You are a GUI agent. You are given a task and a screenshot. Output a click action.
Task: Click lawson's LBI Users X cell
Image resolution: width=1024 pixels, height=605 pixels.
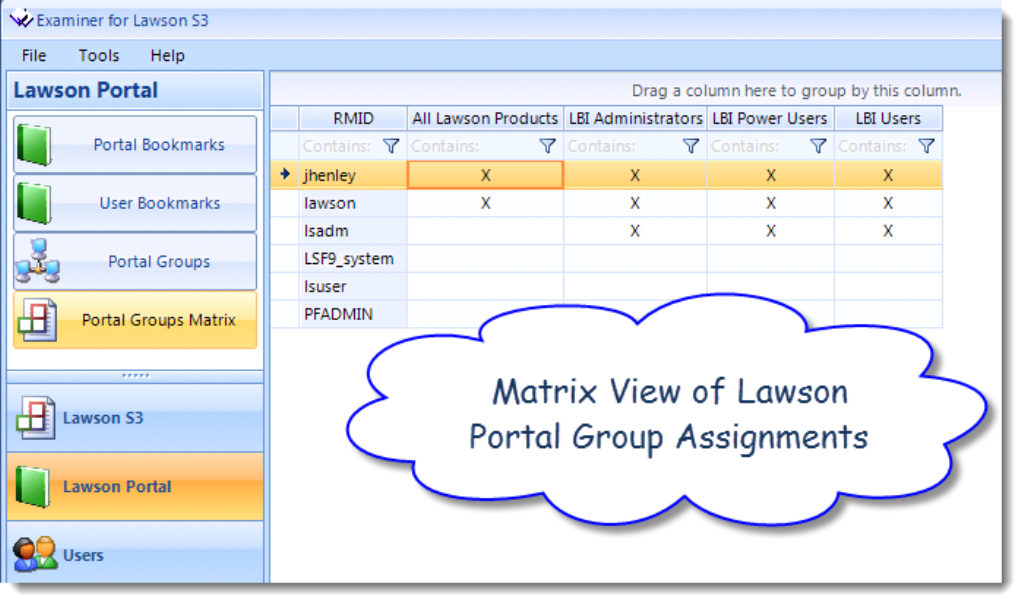click(888, 203)
